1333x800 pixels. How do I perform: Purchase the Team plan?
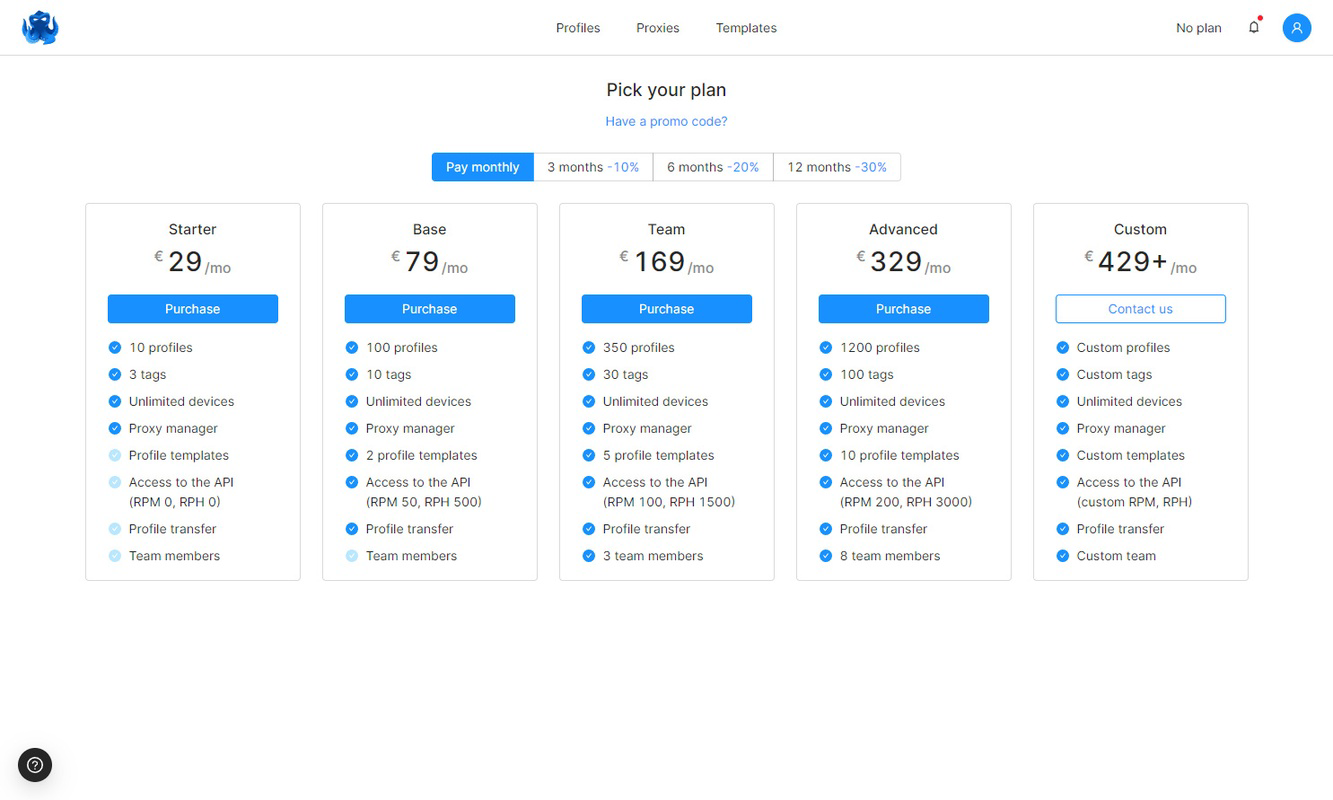[666, 309]
